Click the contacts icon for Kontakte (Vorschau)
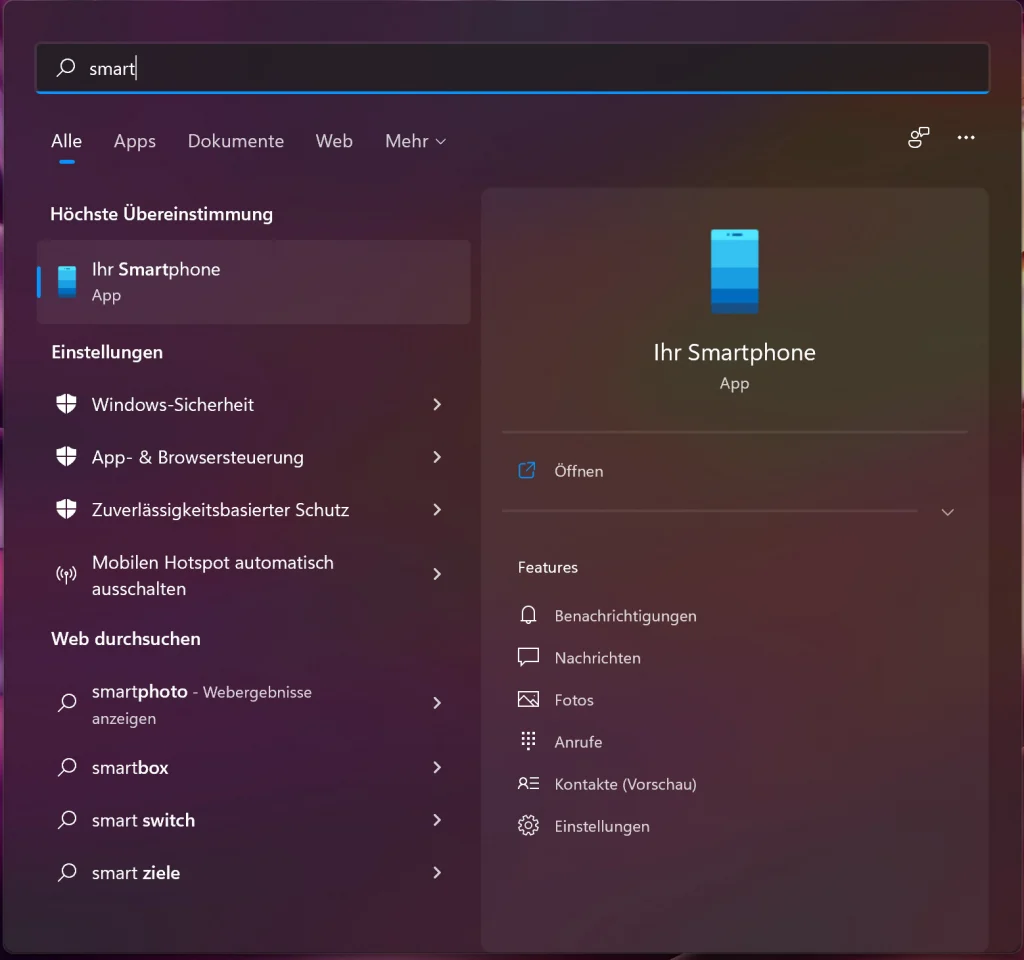 (x=528, y=783)
